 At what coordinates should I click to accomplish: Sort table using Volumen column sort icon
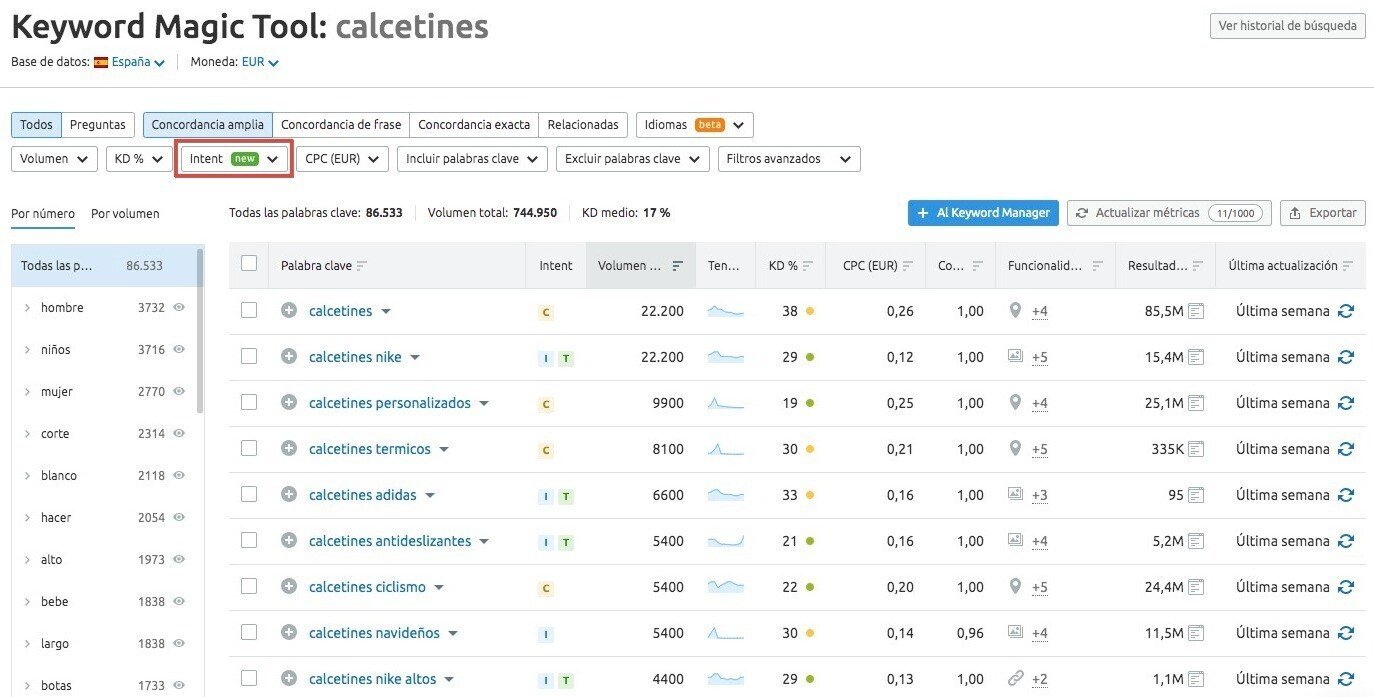(678, 266)
